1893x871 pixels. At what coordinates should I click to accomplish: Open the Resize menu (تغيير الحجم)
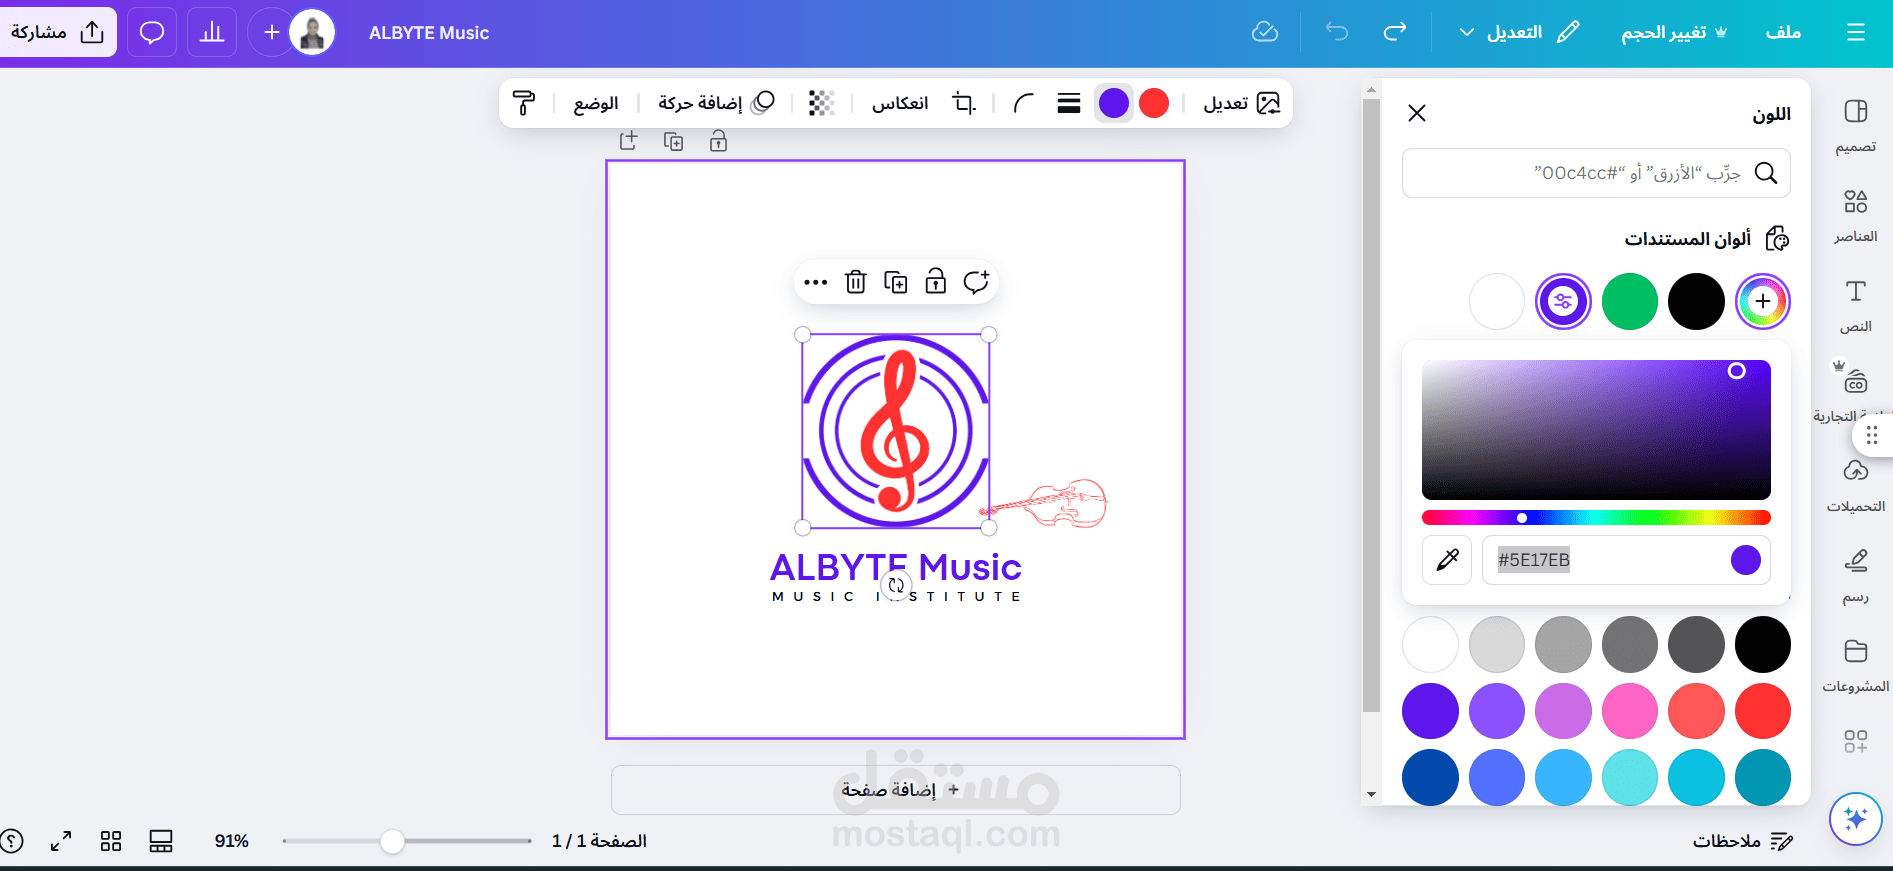coord(1674,33)
